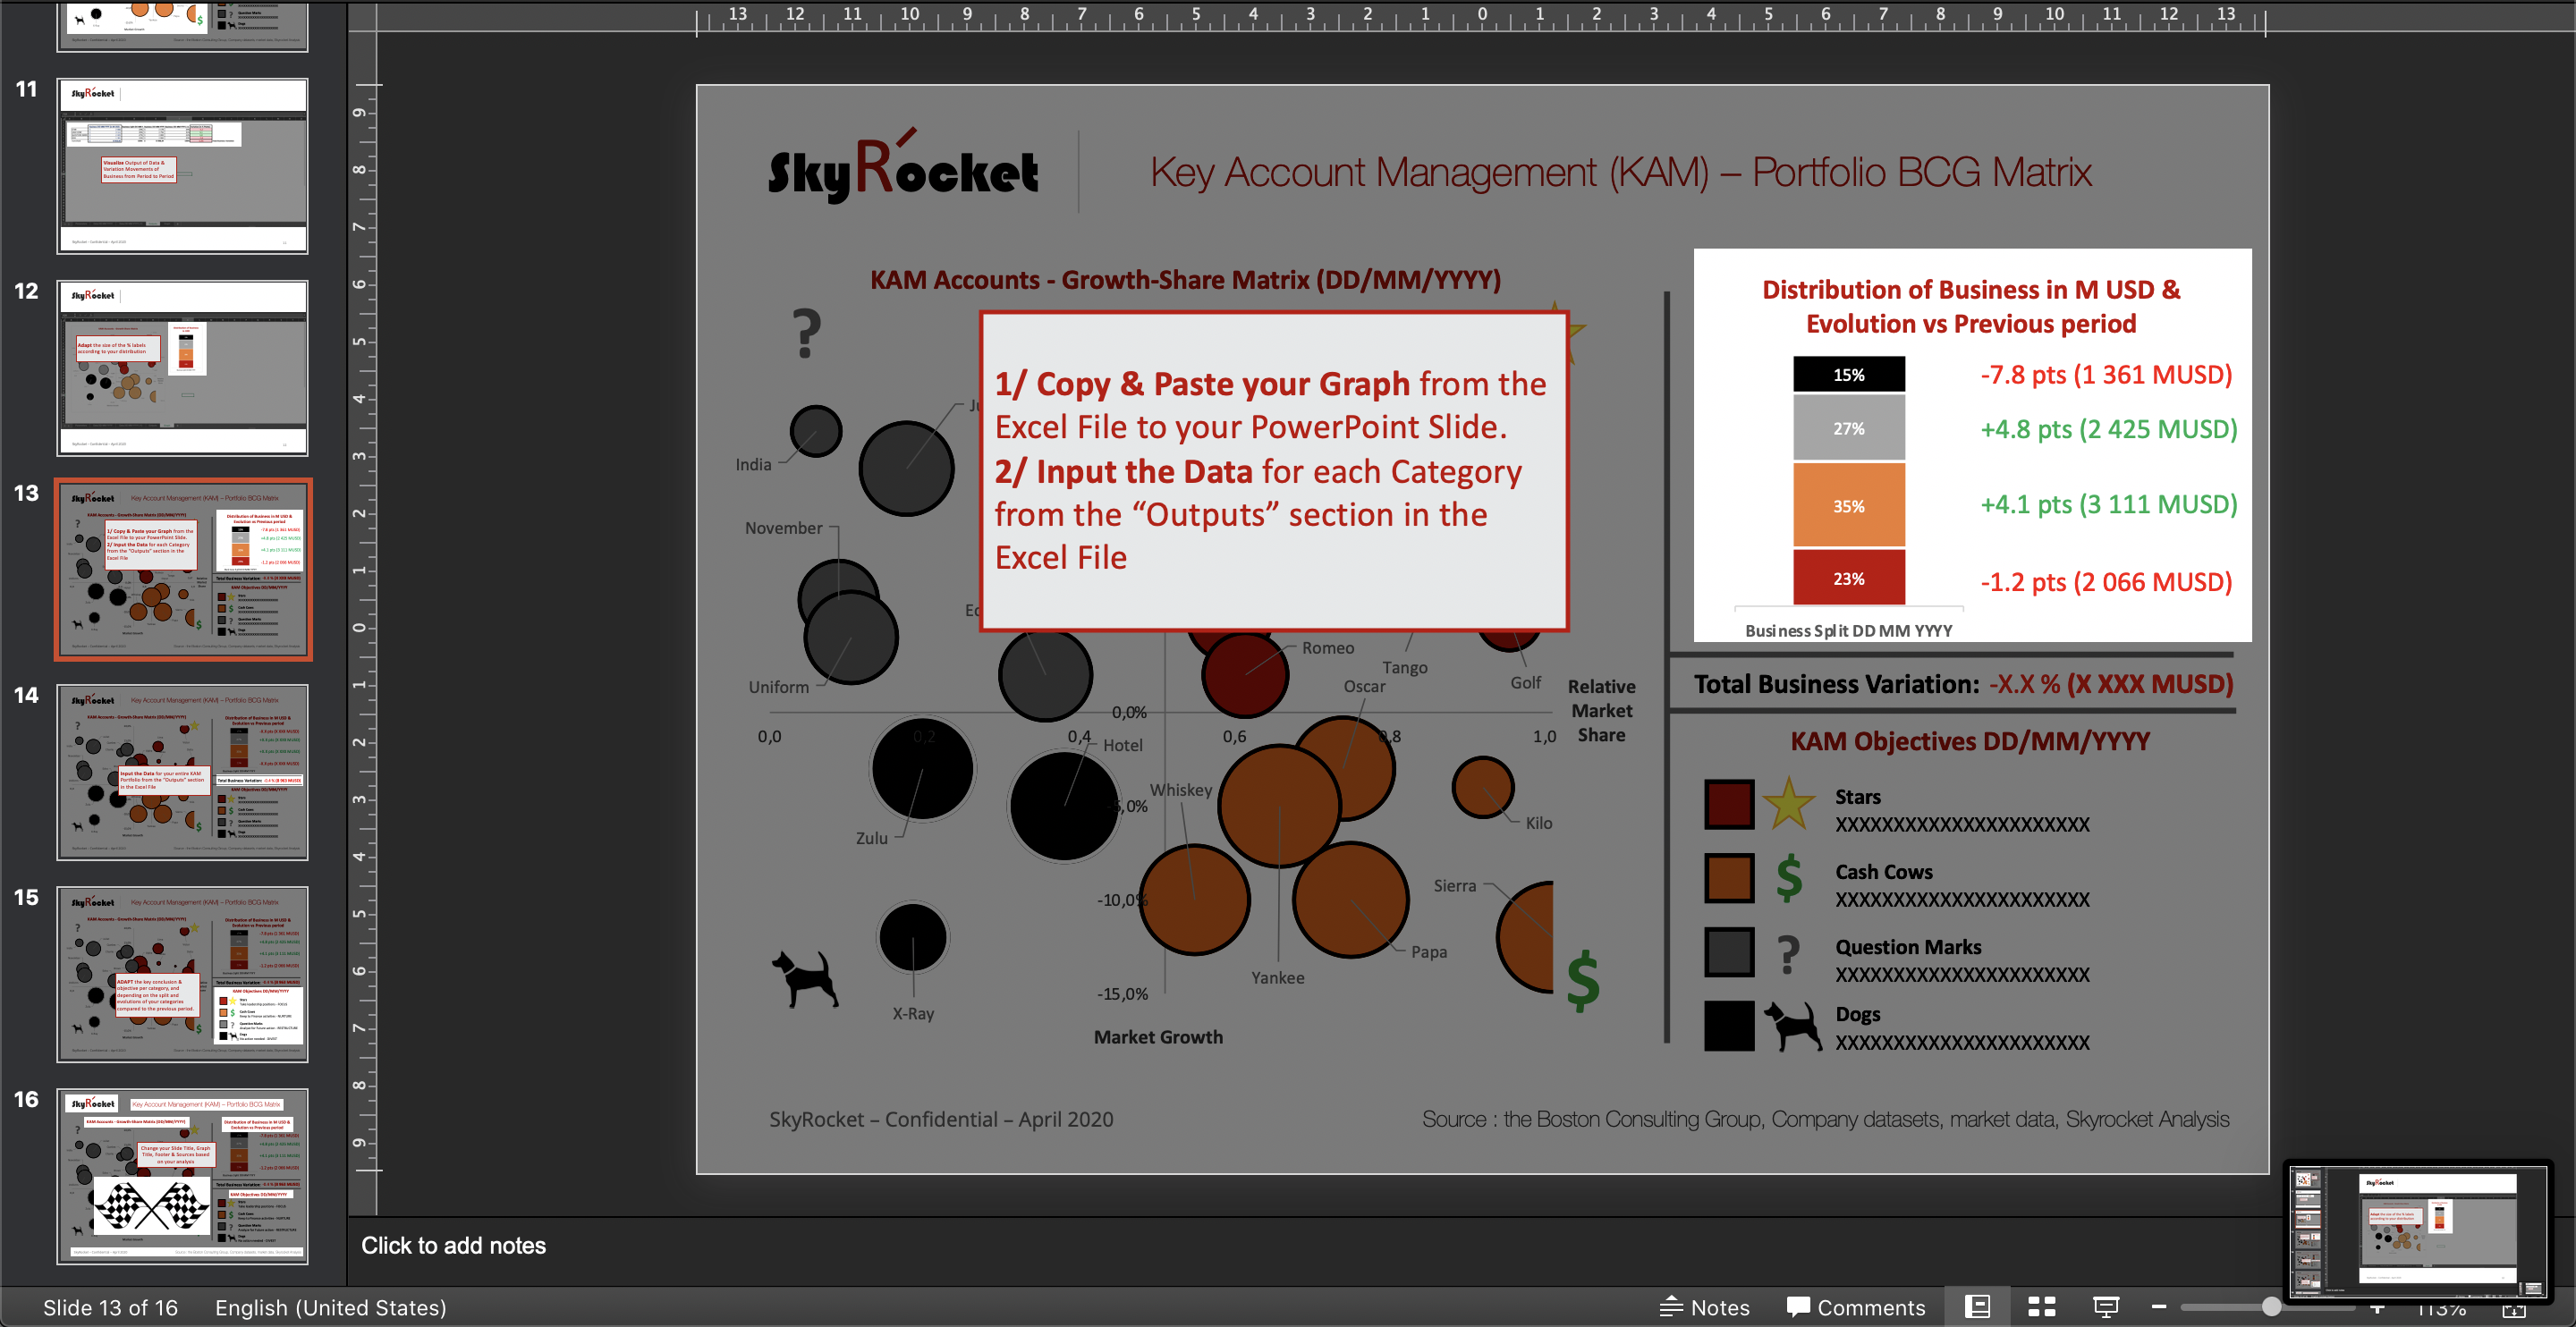The image size is (2576, 1327).
Task: Select the -7.8 pts (1 361 MUSD) text
Action: click(x=2106, y=374)
